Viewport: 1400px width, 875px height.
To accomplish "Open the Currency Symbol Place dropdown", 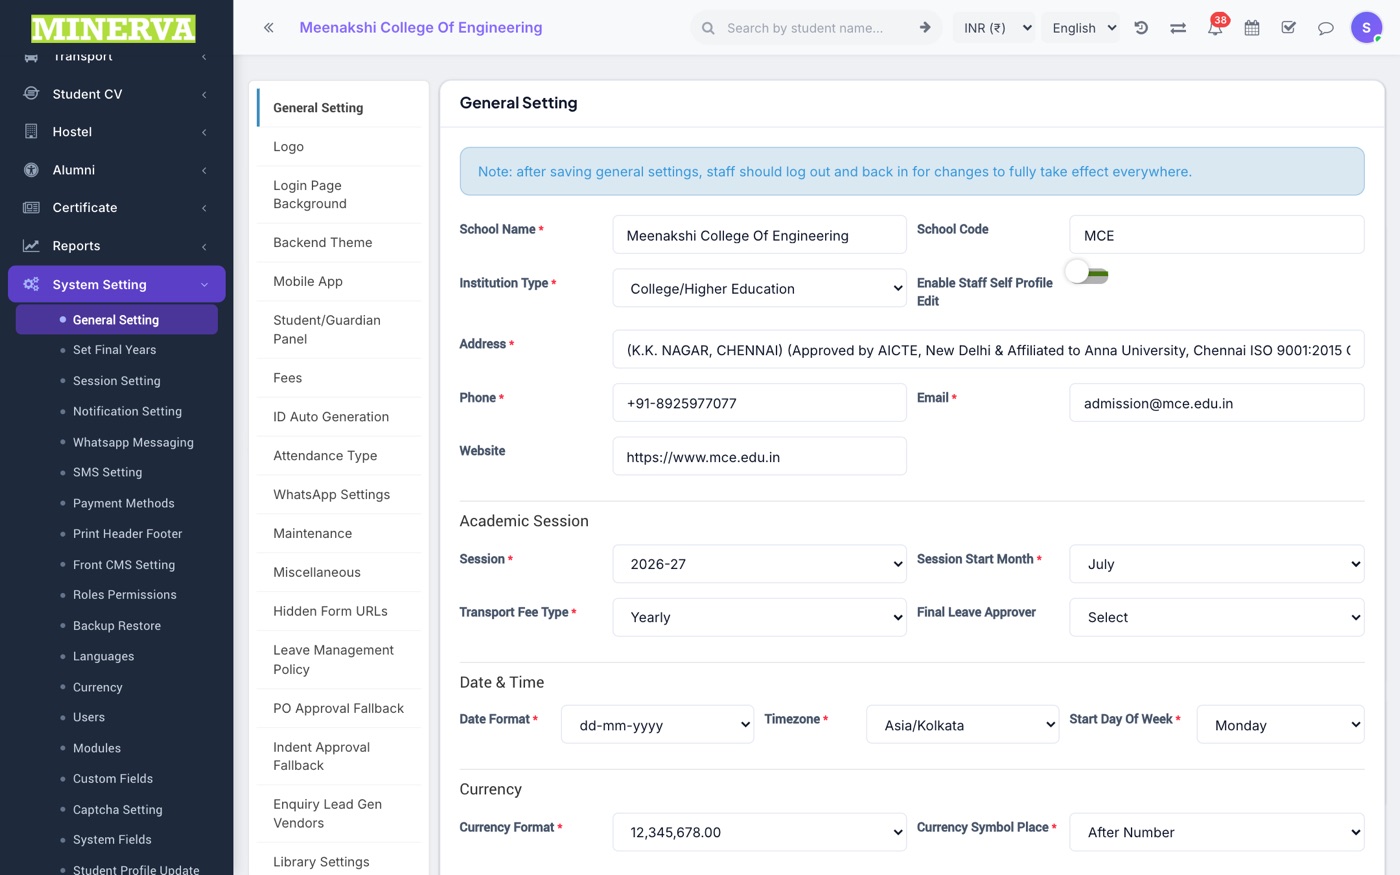I will pos(1217,832).
